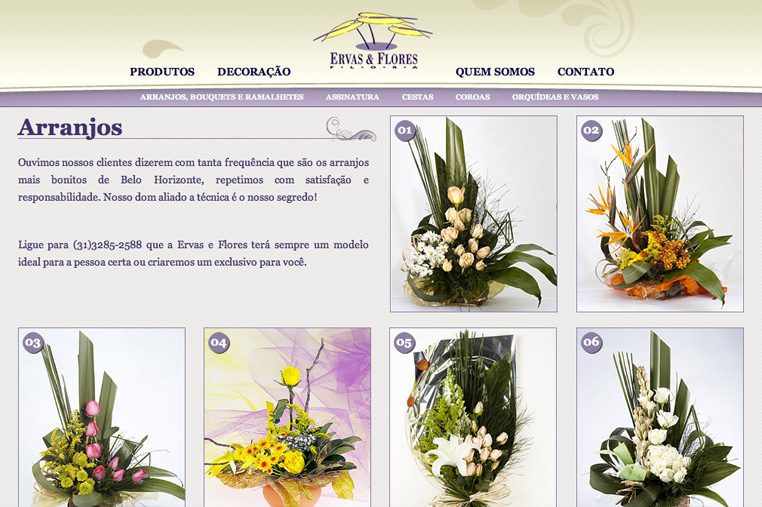Click the 02 number badge
The width and height of the screenshot is (762, 507).
pyautogui.click(x=591, y=130)
